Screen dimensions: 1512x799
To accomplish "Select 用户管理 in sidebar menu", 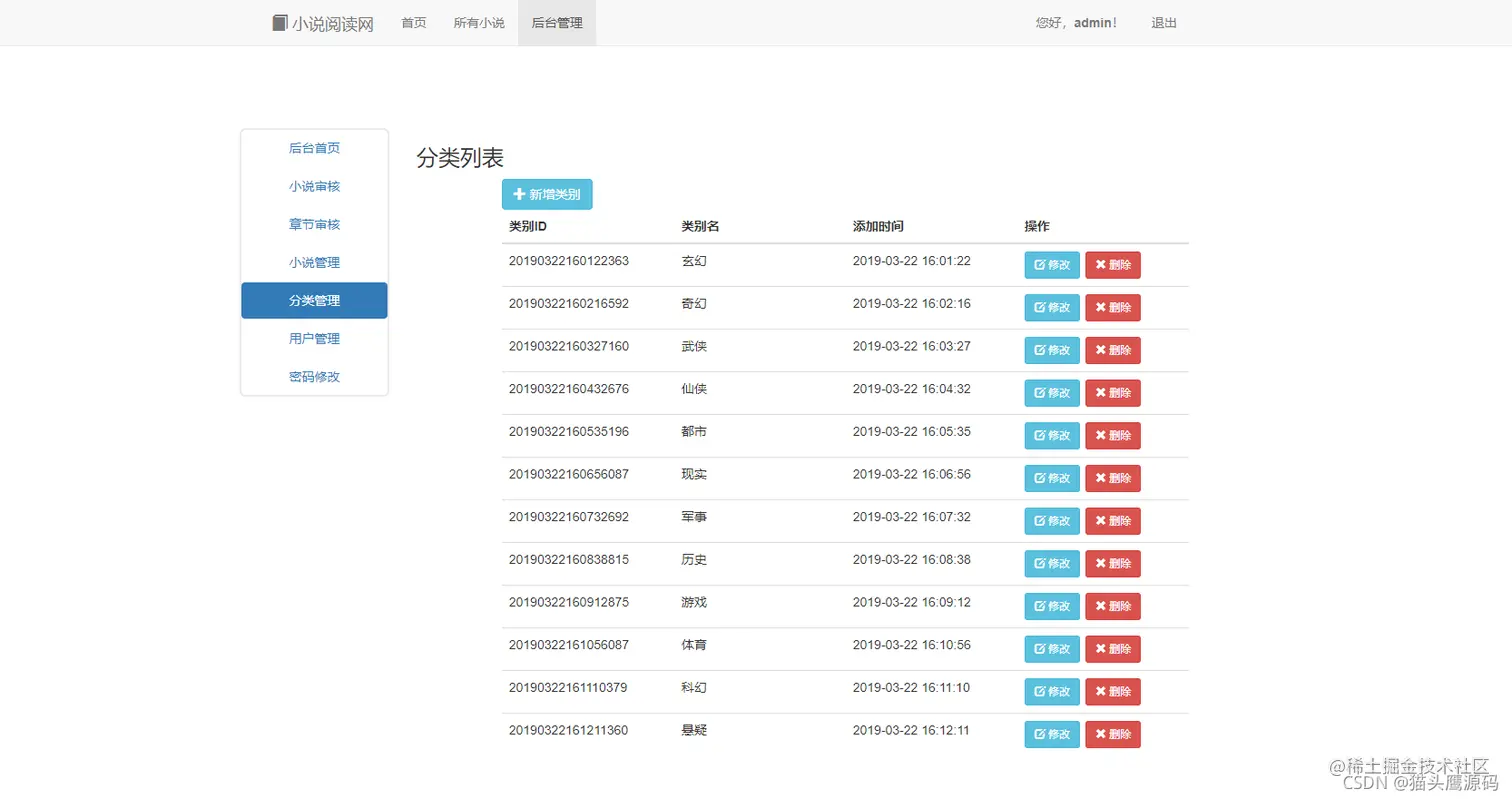I will pyautogui.click(x=314, y=339).
